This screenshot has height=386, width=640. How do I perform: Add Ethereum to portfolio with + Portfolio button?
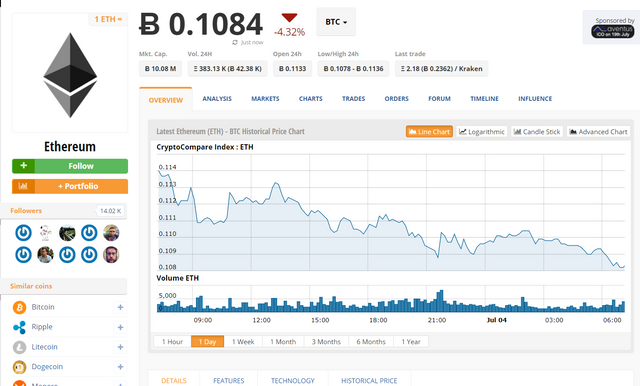click(70, 186)
